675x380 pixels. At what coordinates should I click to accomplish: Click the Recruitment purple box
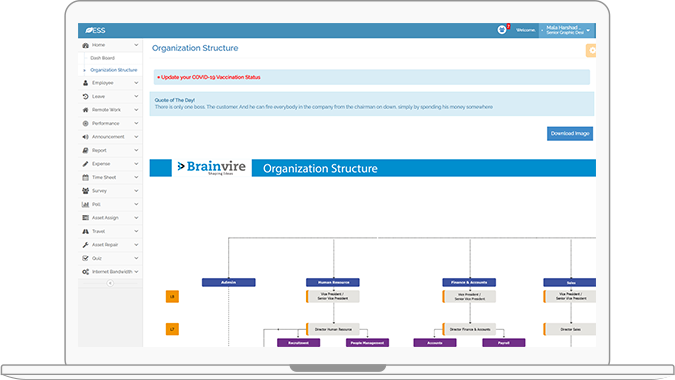[x=299, y=343]
